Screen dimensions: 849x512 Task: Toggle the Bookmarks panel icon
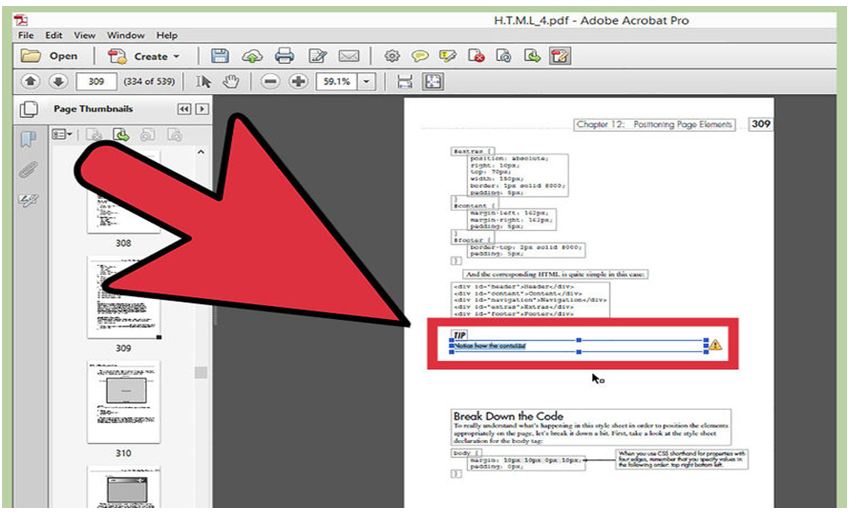[x=29, y=139]
